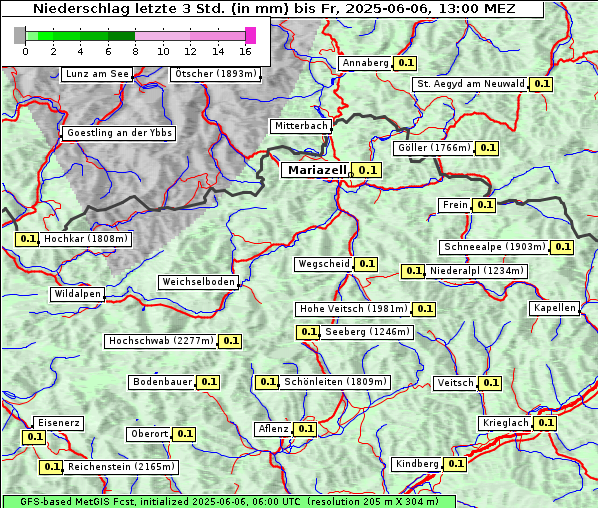Screen dimensions: 598x508
Task: Click the legend scale number 16
Action: point(245,51)
